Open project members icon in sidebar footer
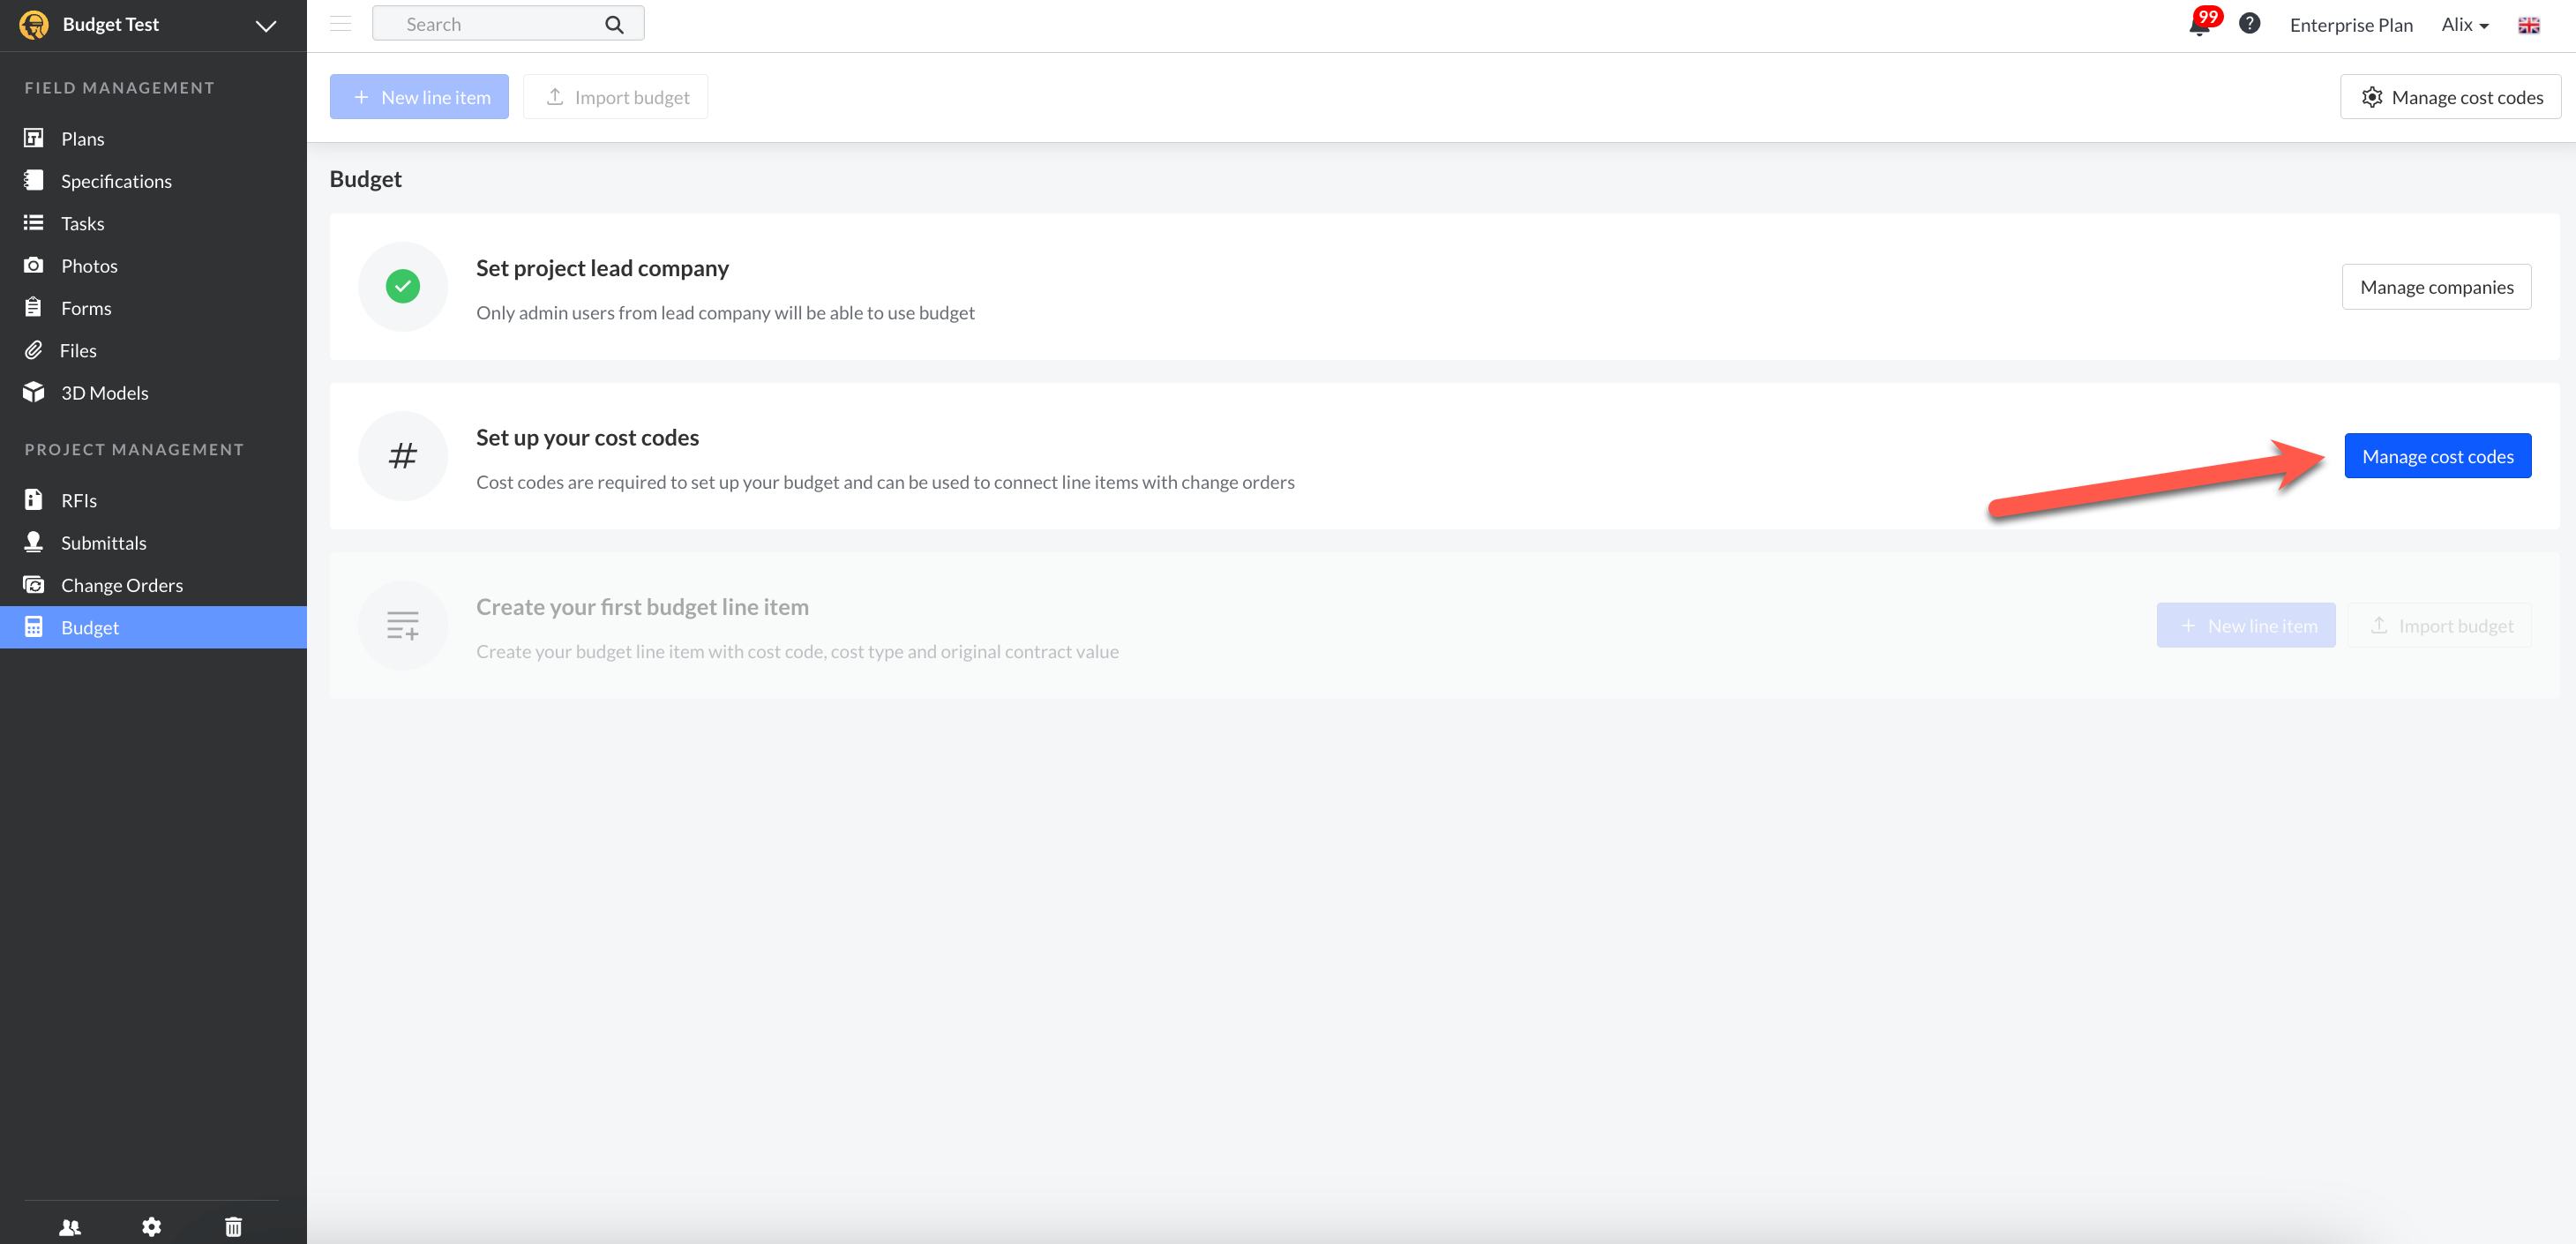The image size is (2576, 1244). coord(70,1227)
